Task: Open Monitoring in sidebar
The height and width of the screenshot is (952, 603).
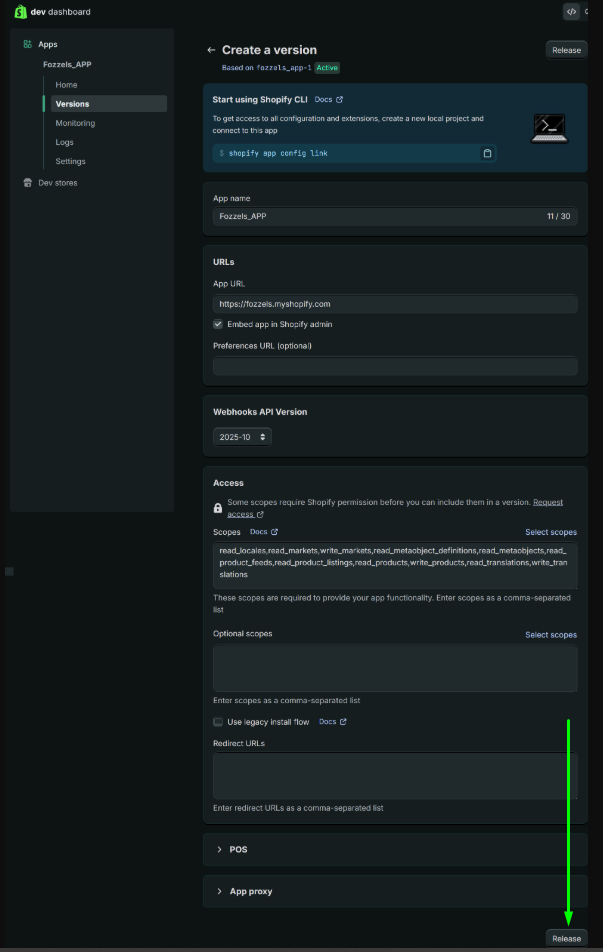Action: (75, 123)
